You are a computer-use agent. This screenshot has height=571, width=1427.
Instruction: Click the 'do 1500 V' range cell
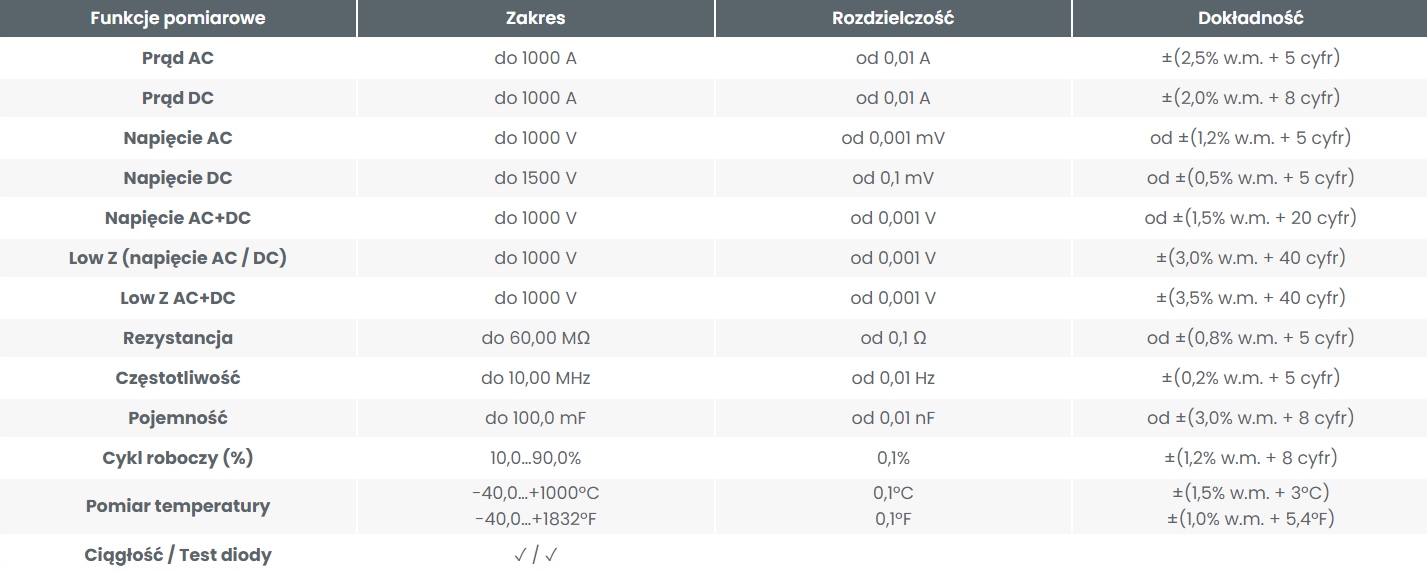coord(535,178)
